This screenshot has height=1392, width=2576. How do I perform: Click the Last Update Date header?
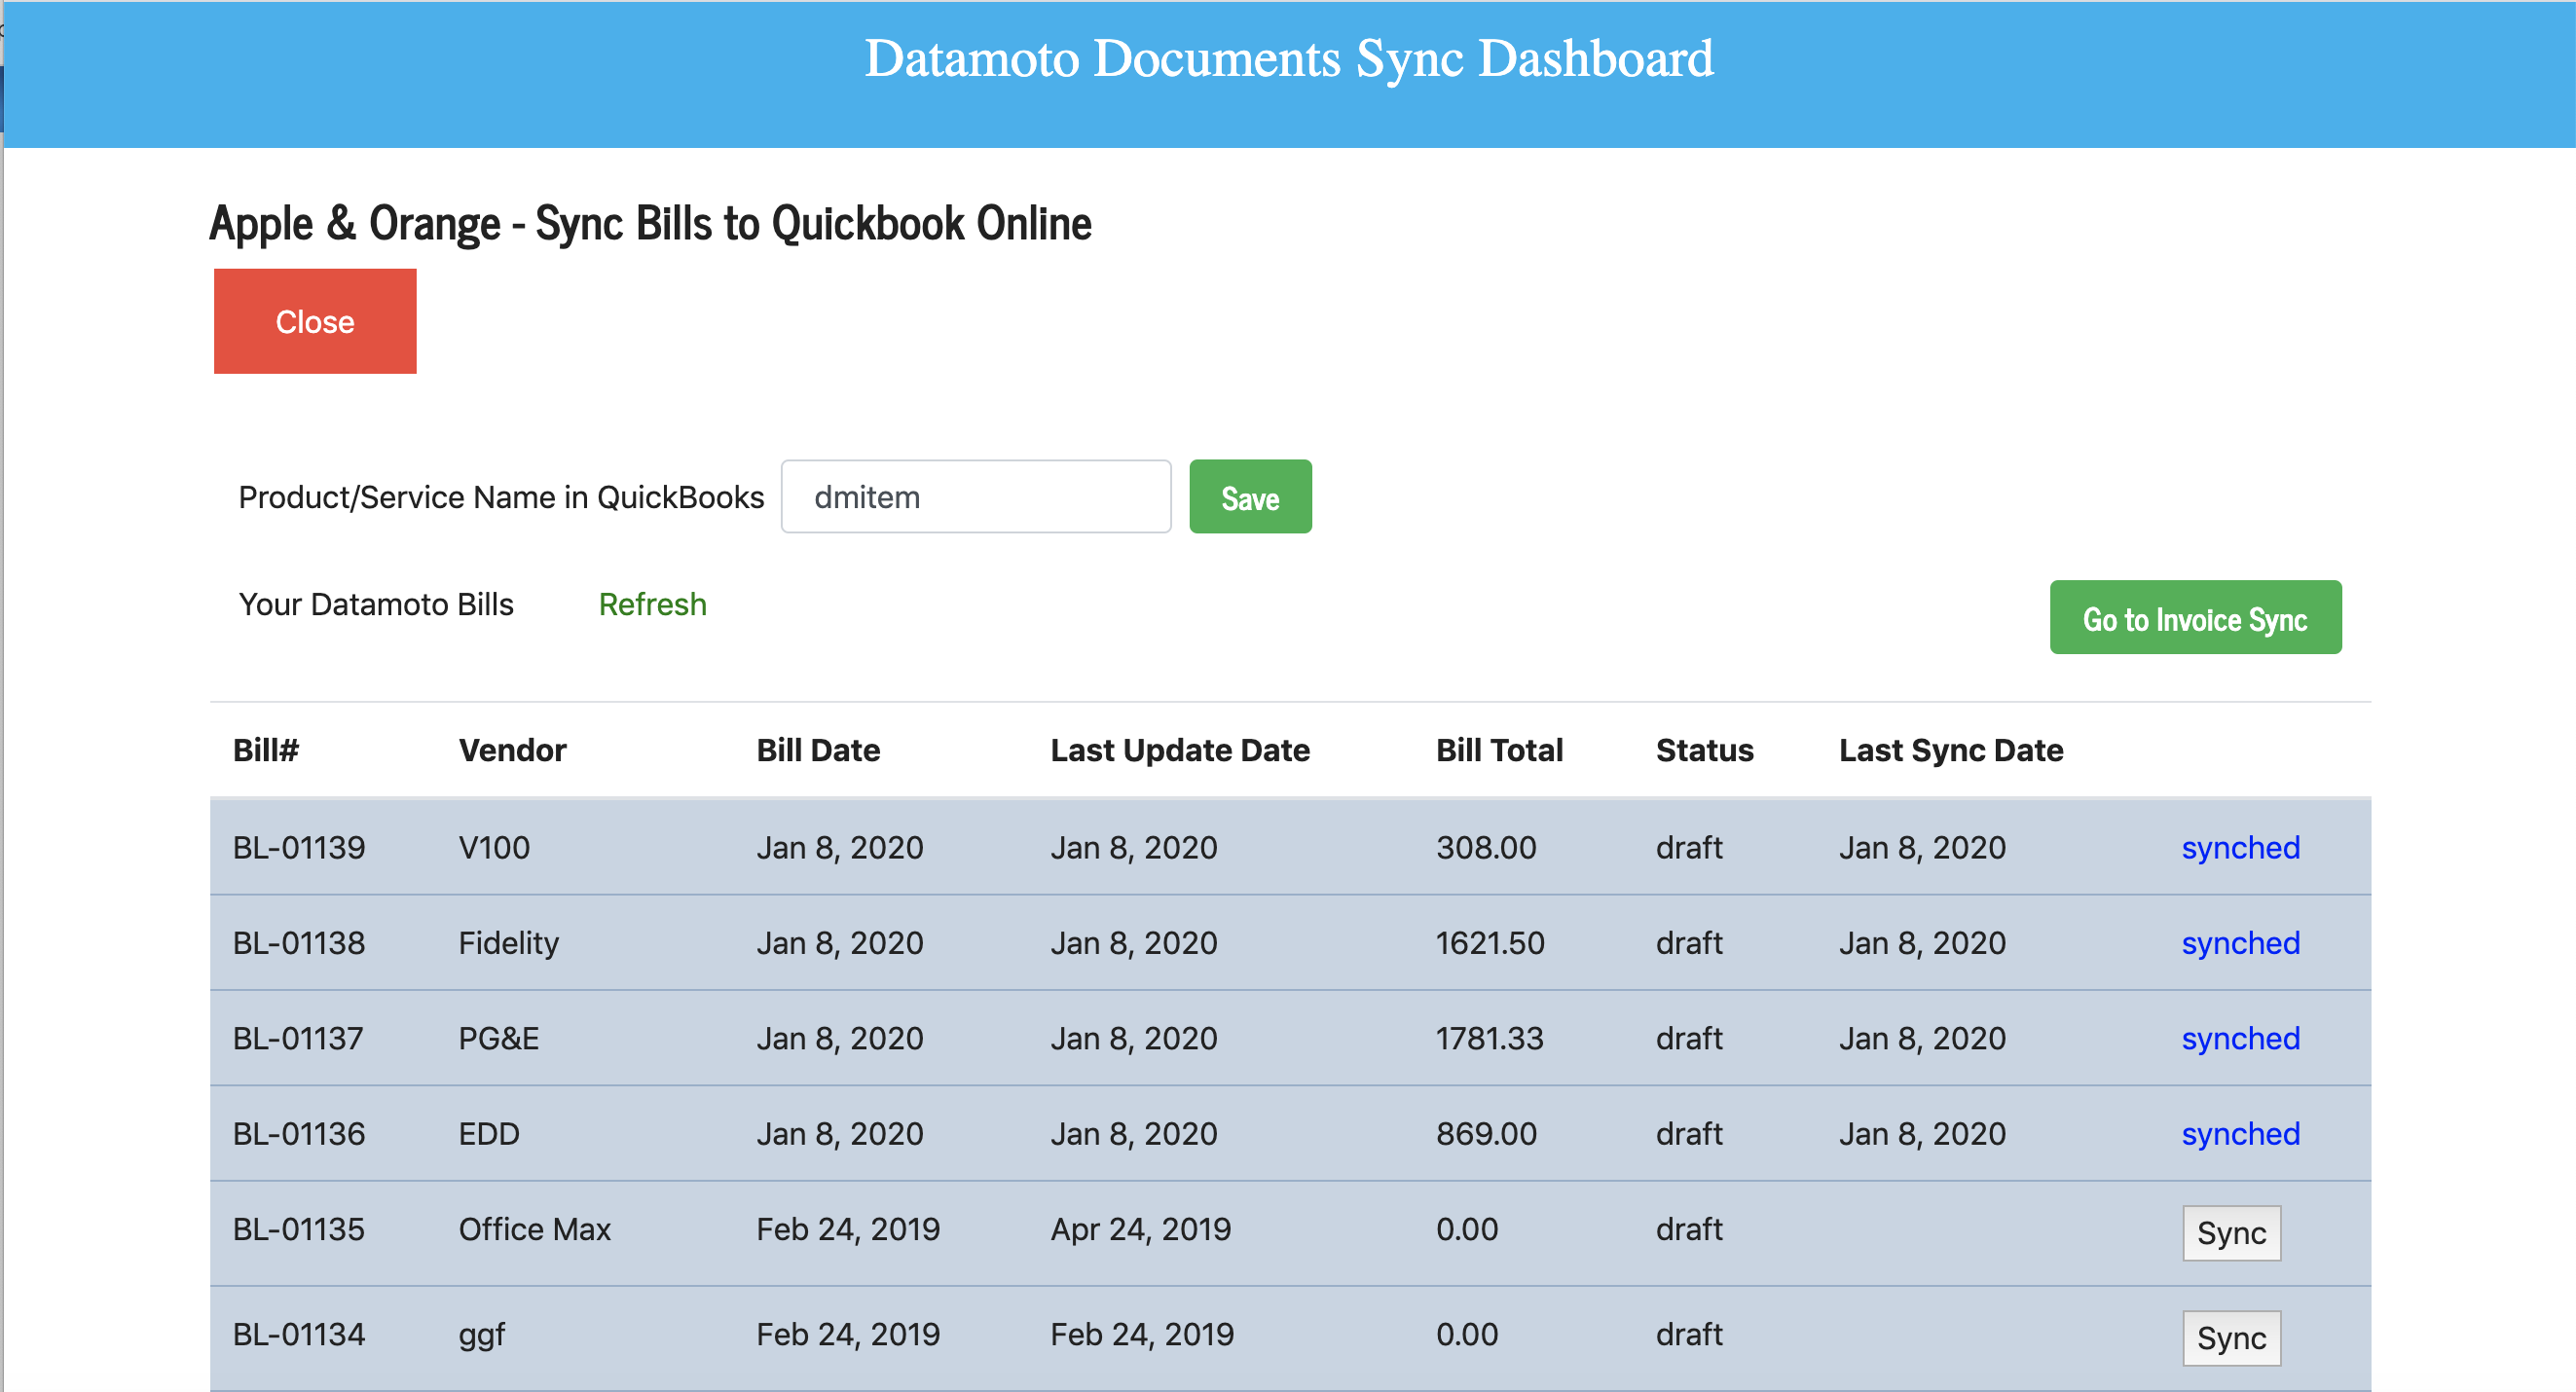tap(1179, 750)
